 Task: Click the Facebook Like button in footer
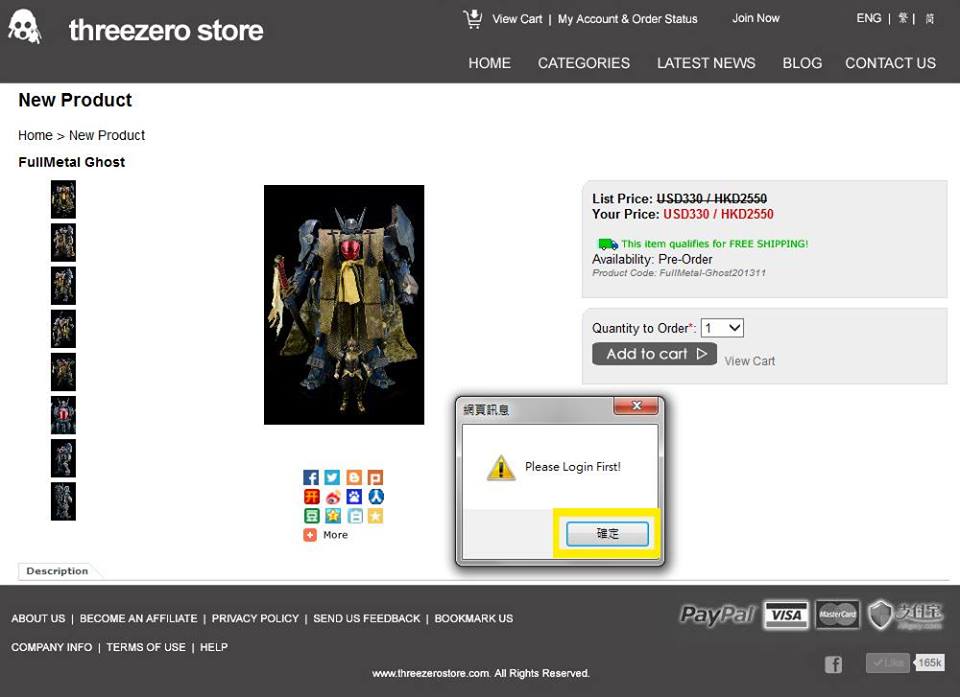pyautogui.click(x=887, y=663)
